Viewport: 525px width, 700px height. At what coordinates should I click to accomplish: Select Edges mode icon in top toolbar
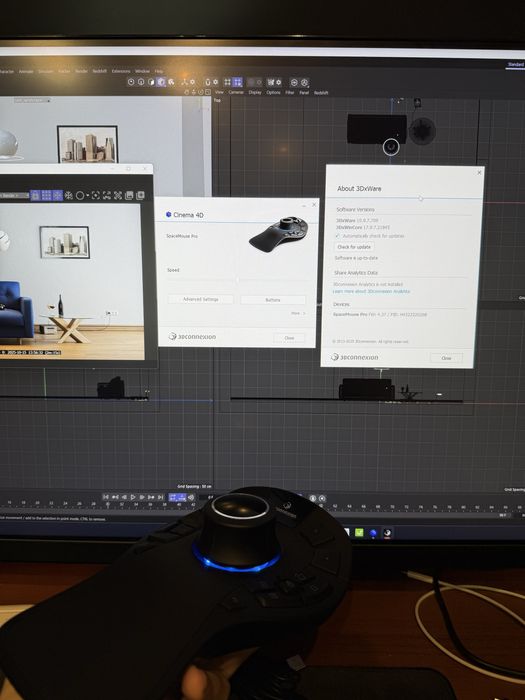141,82
